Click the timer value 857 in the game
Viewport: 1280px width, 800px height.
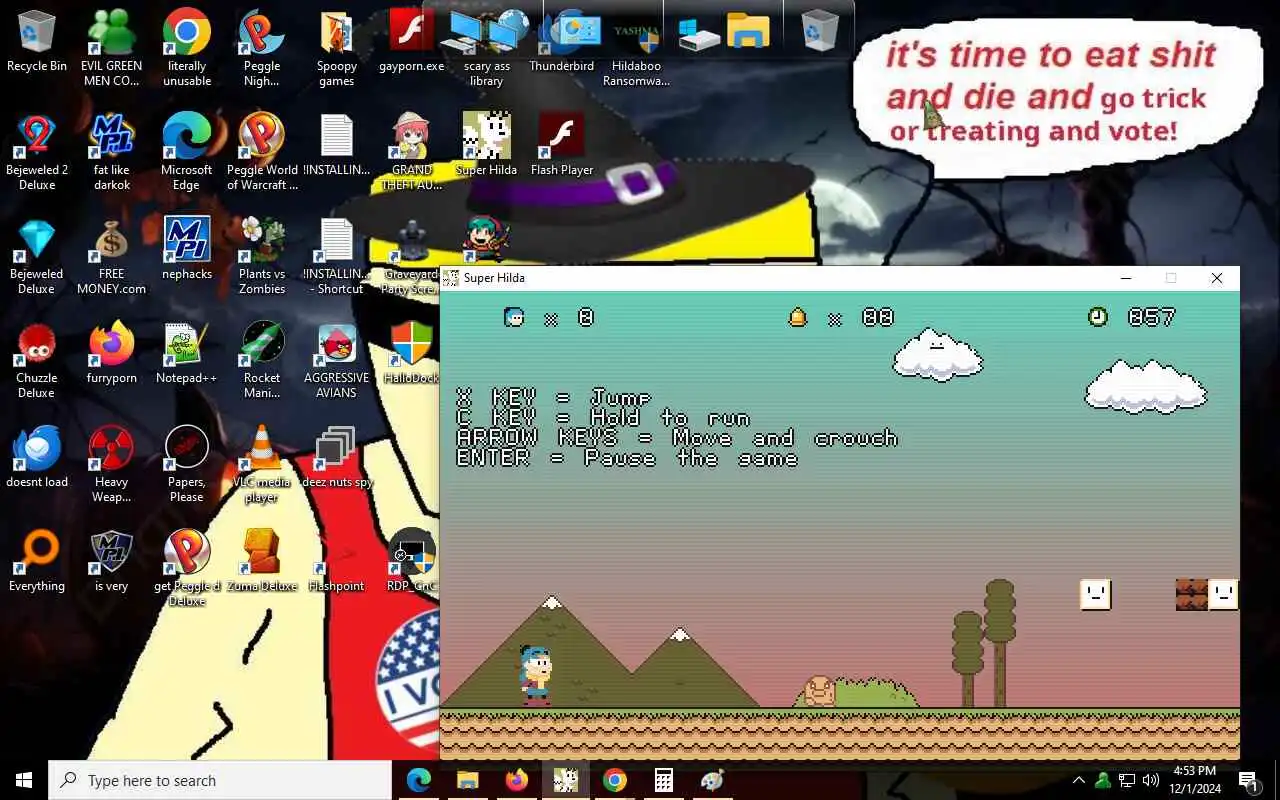pos(1152,317)
